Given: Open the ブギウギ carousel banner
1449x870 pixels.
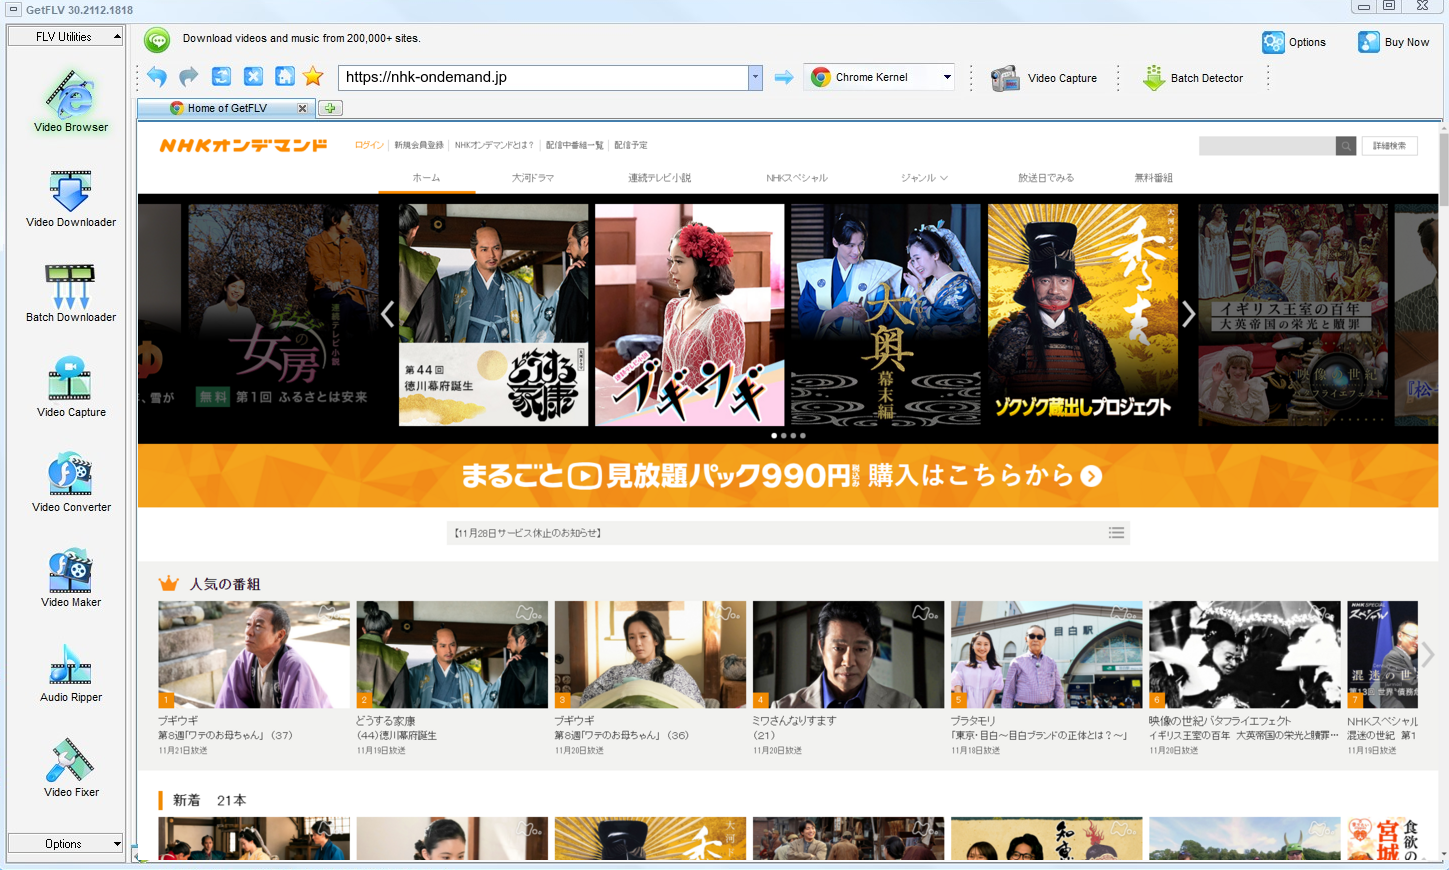Looking at the screenshot, I should [690, 315].
